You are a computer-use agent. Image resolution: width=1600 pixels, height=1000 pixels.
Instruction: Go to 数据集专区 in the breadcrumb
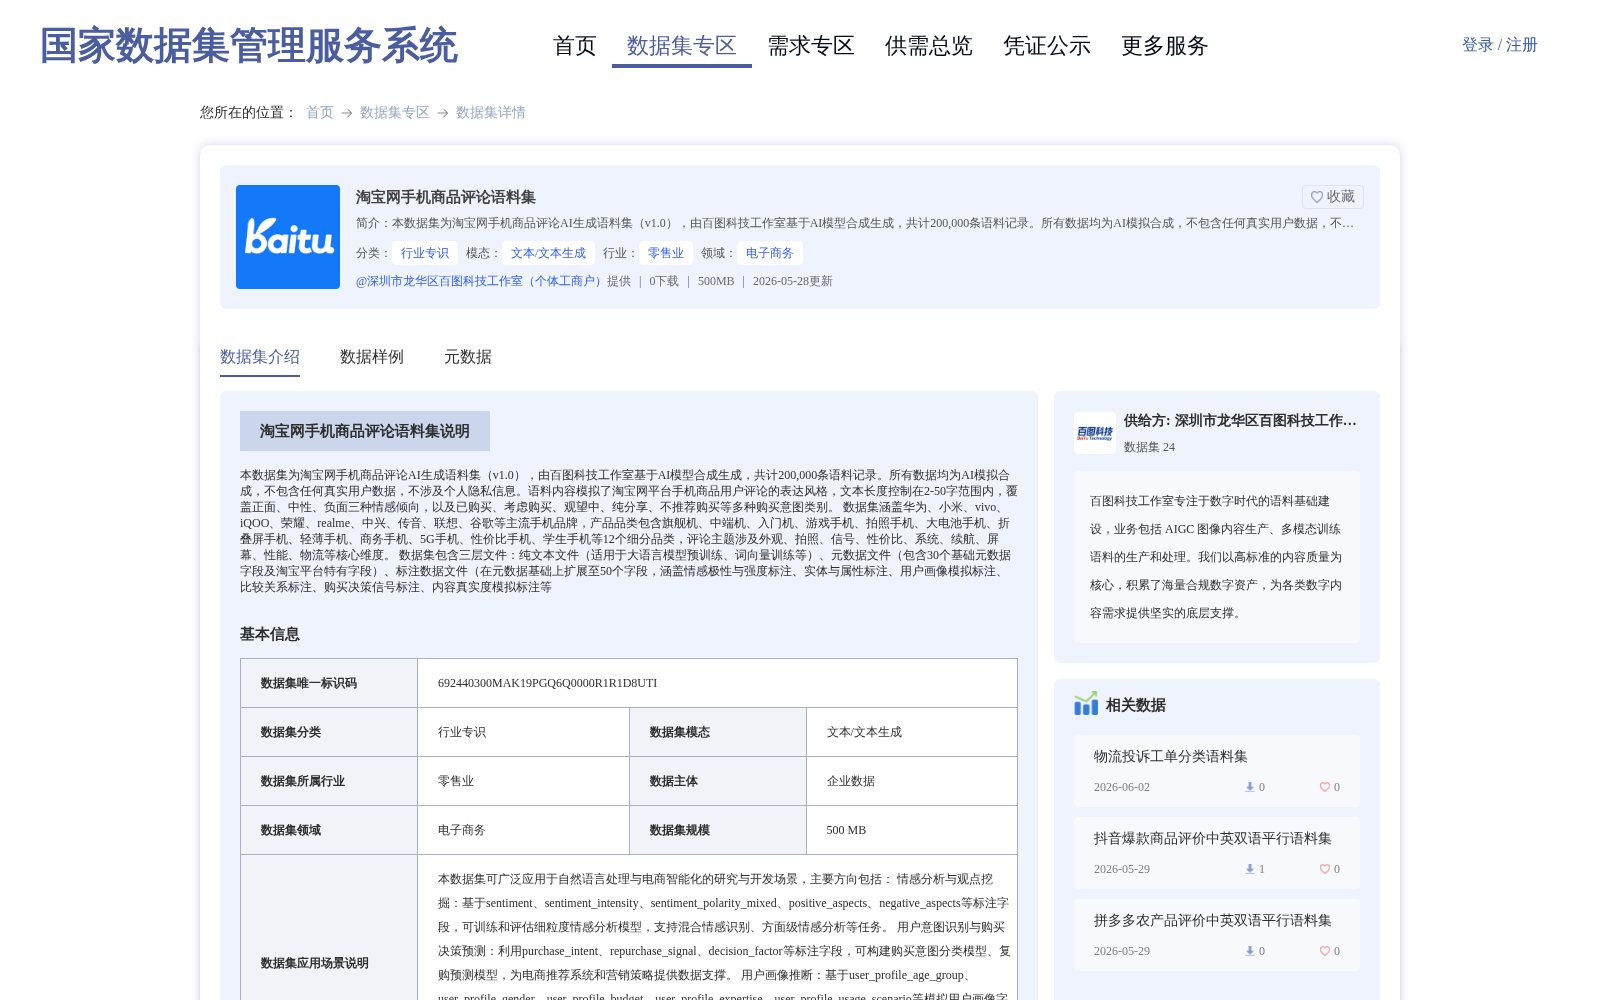395,112
